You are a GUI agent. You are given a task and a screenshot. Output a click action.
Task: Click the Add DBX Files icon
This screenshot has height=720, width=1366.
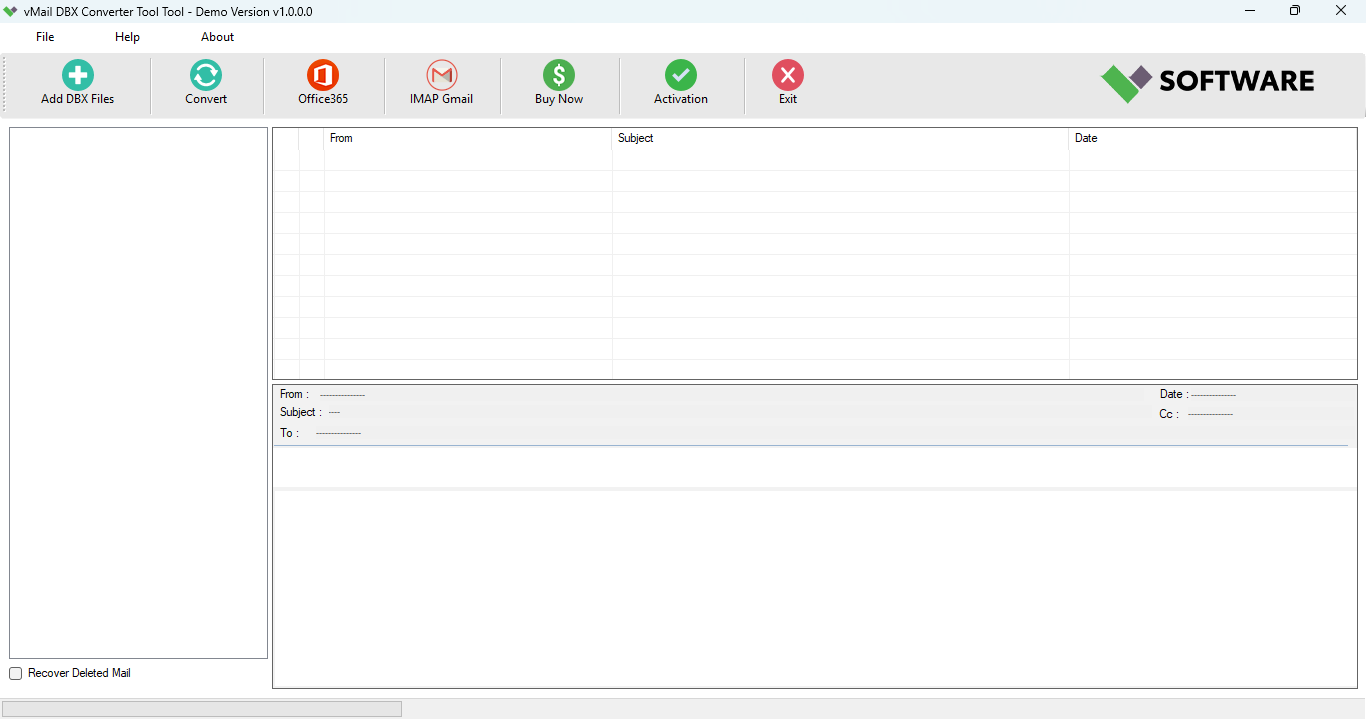pos(78,76)
